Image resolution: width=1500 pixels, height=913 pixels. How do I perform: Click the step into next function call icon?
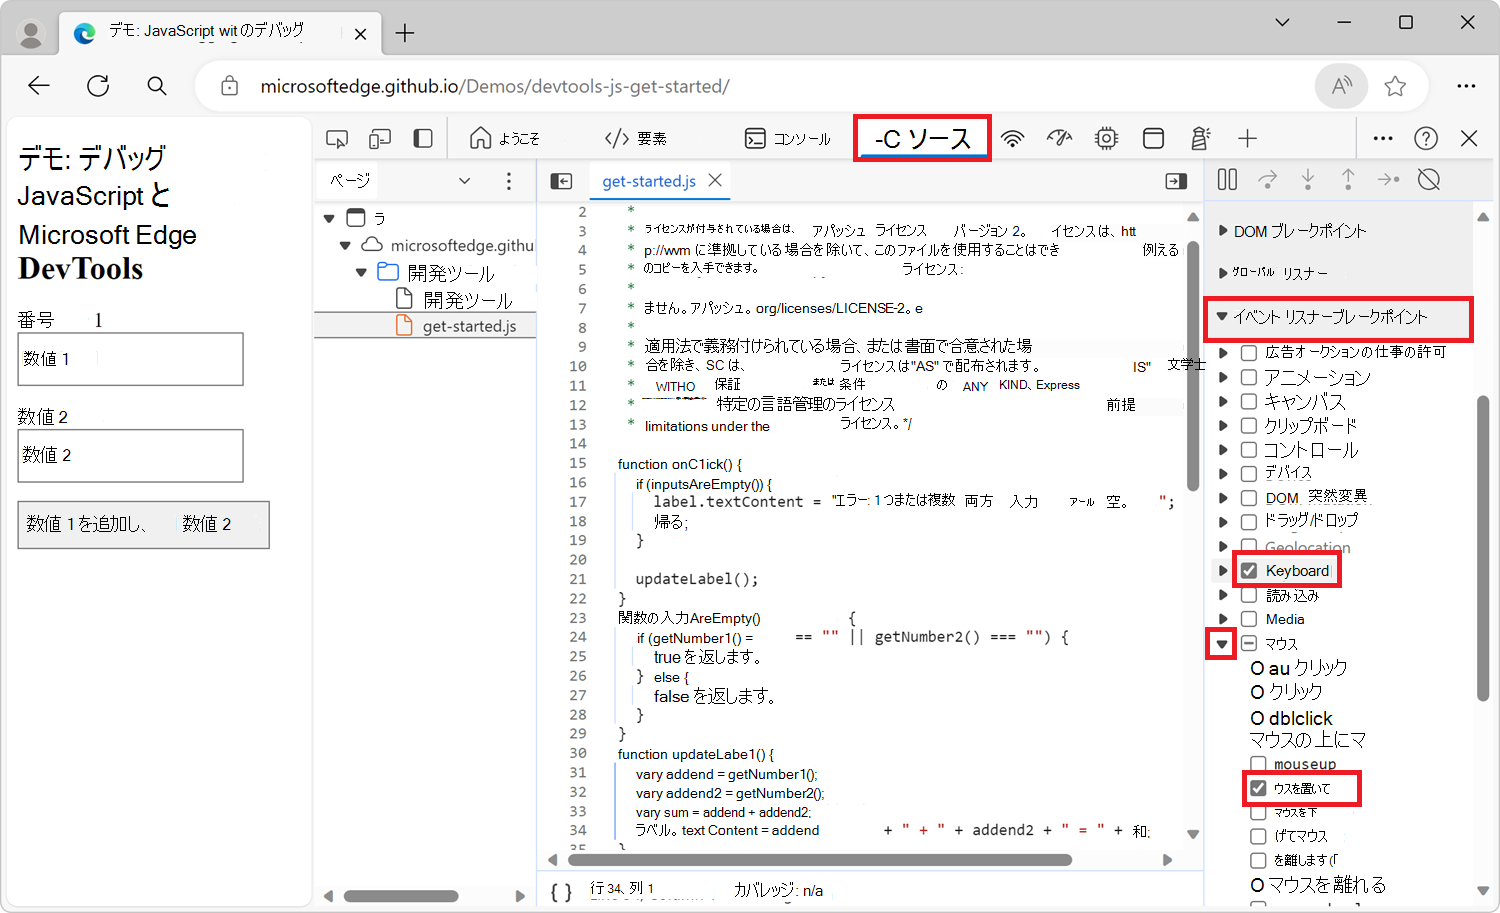click(x=1308, y=180)
